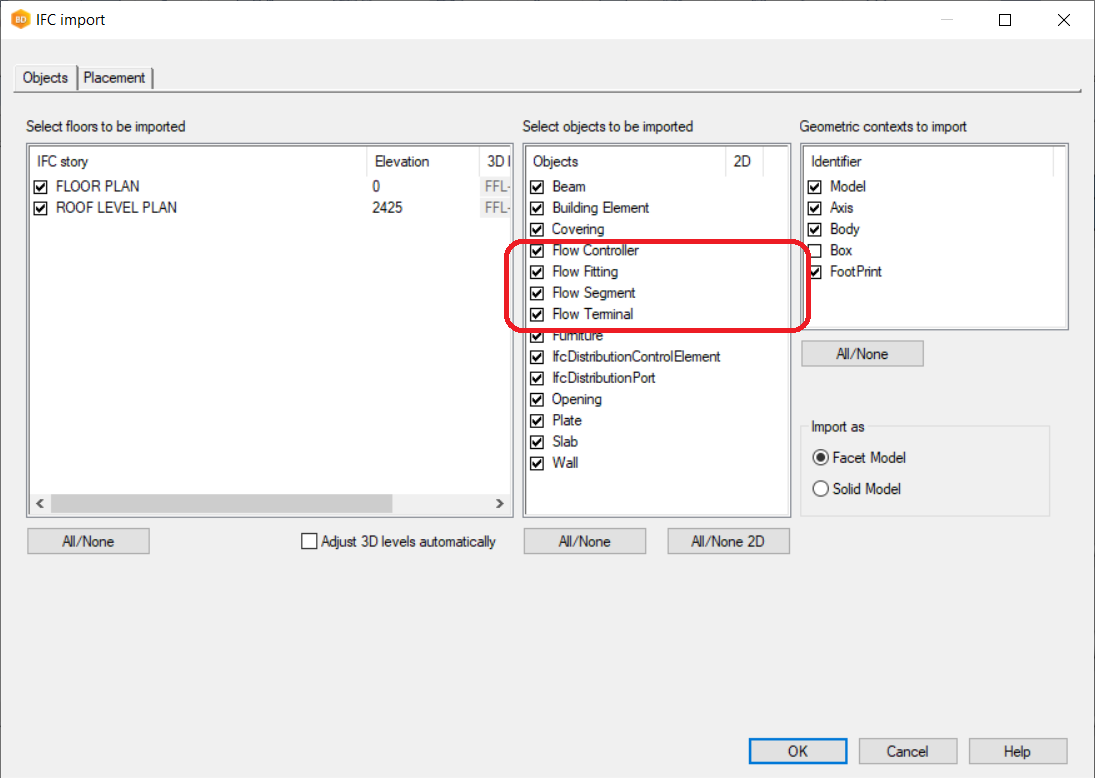Click the Elevation column header
Image resolution: width=1095 pixels, height=778 pixels.
point(423,161)
